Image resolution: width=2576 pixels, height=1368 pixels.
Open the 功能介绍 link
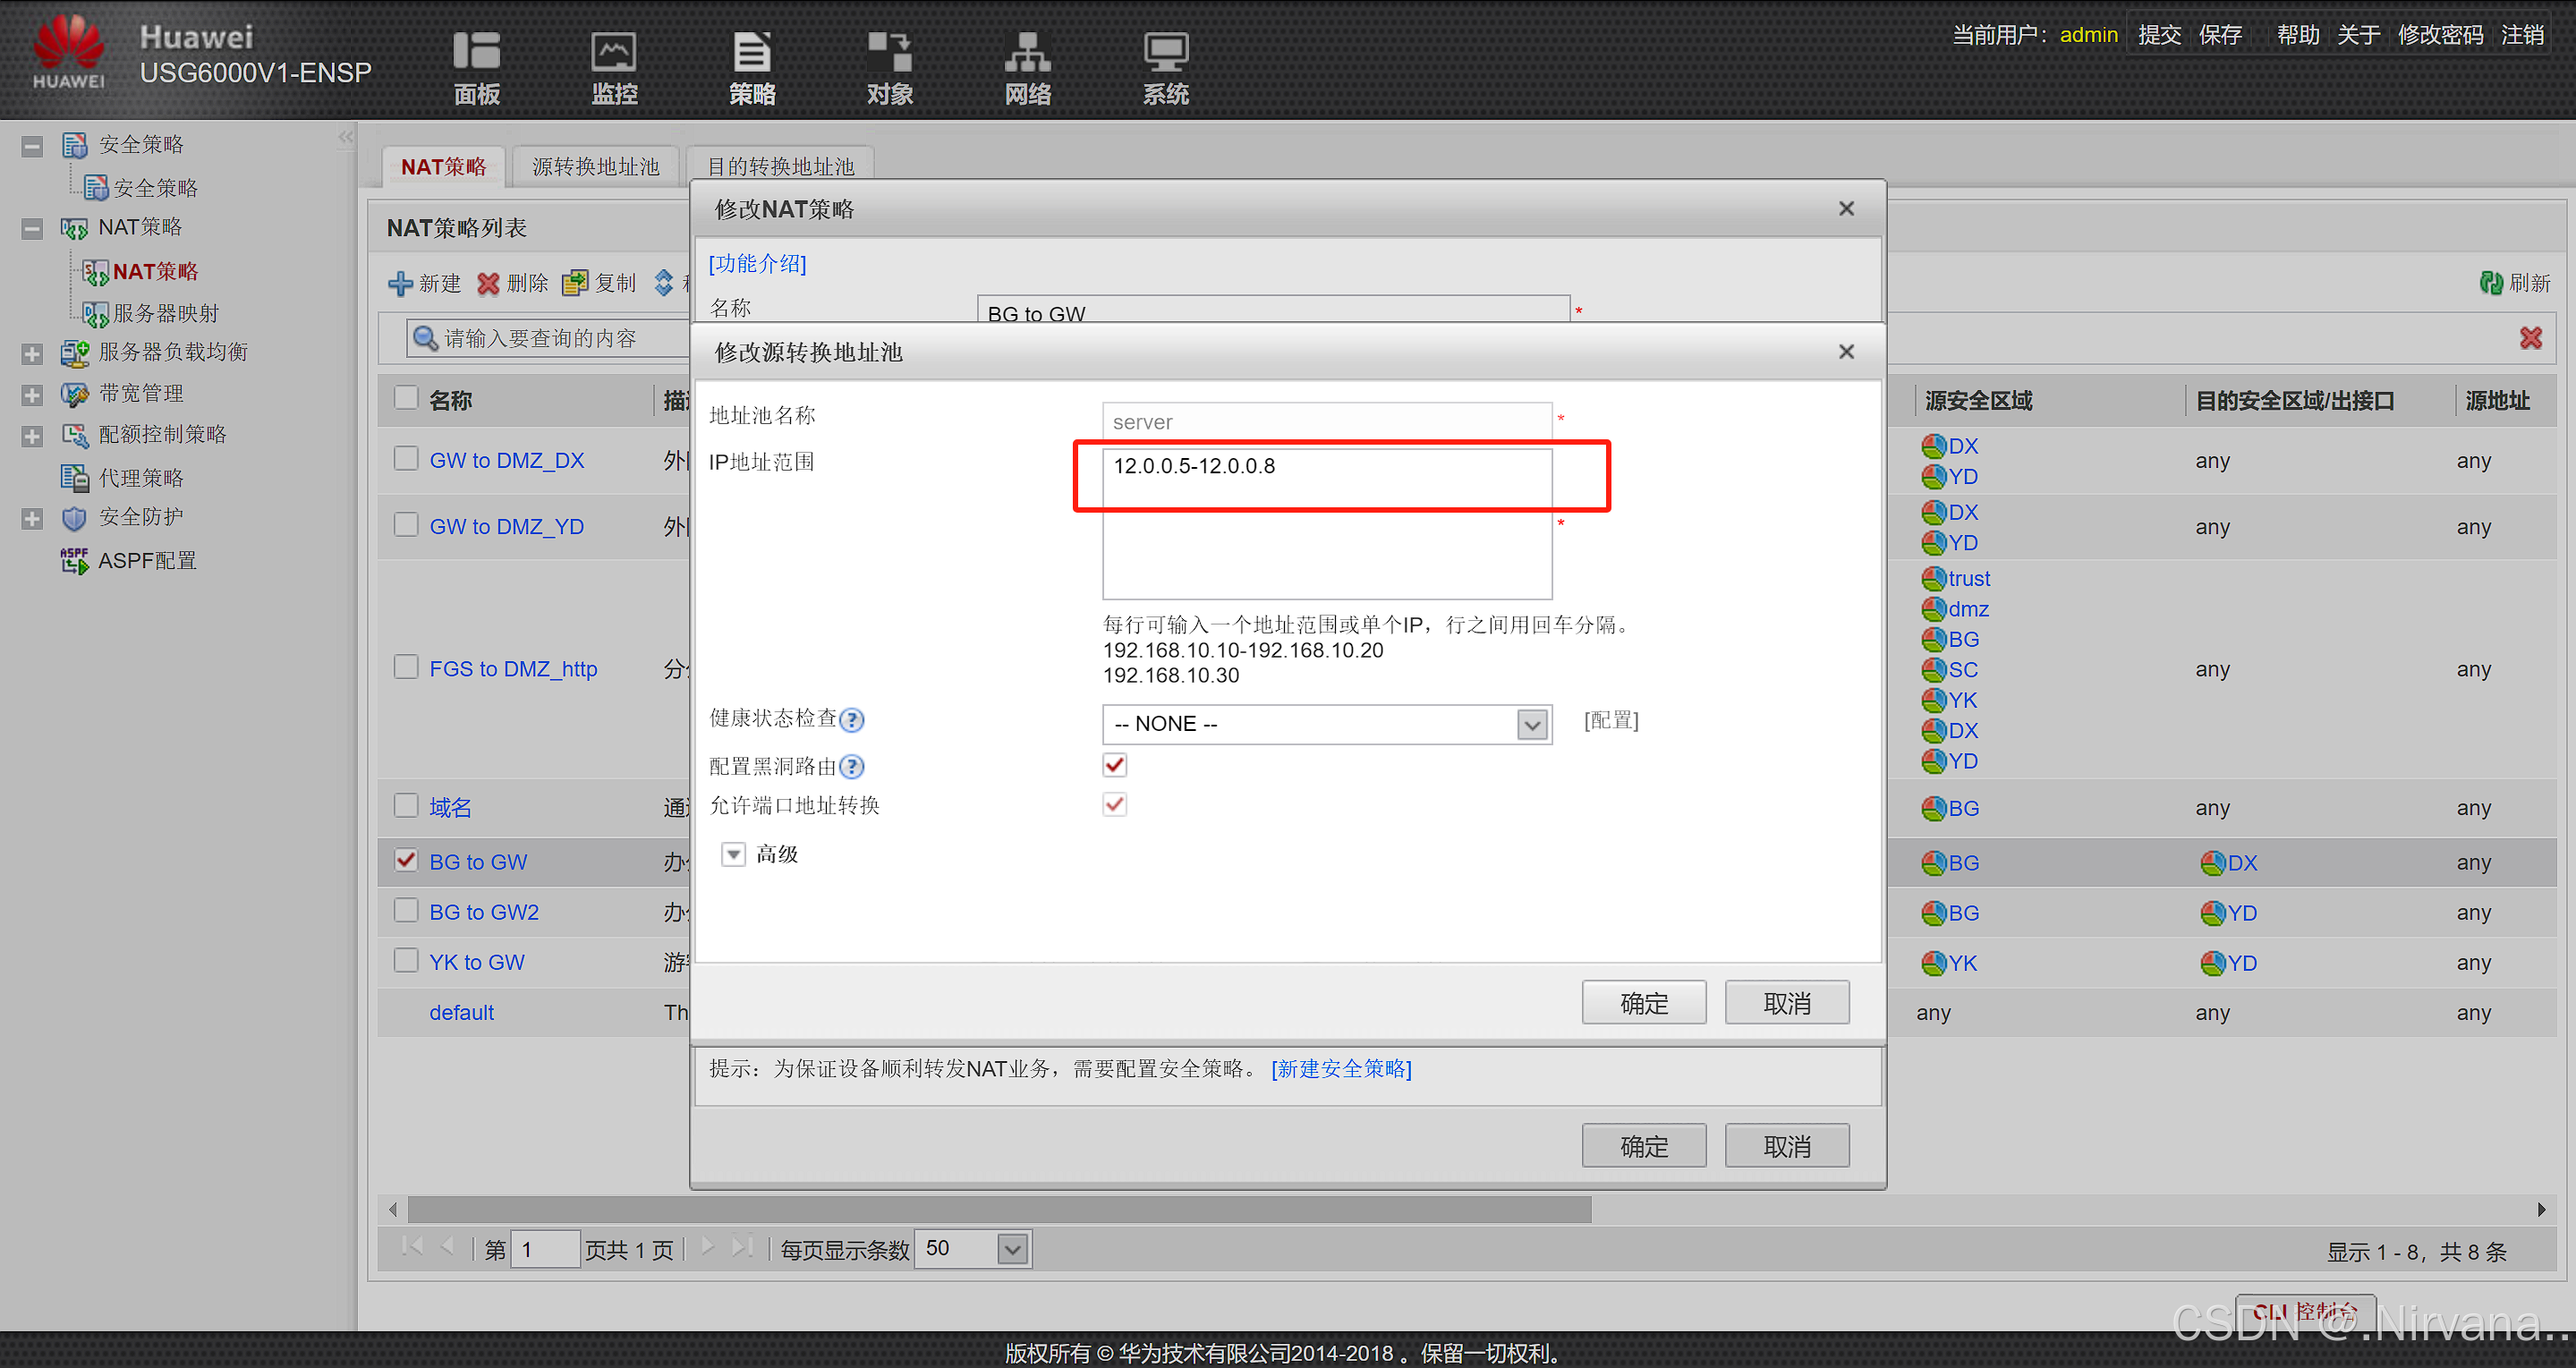757,263
